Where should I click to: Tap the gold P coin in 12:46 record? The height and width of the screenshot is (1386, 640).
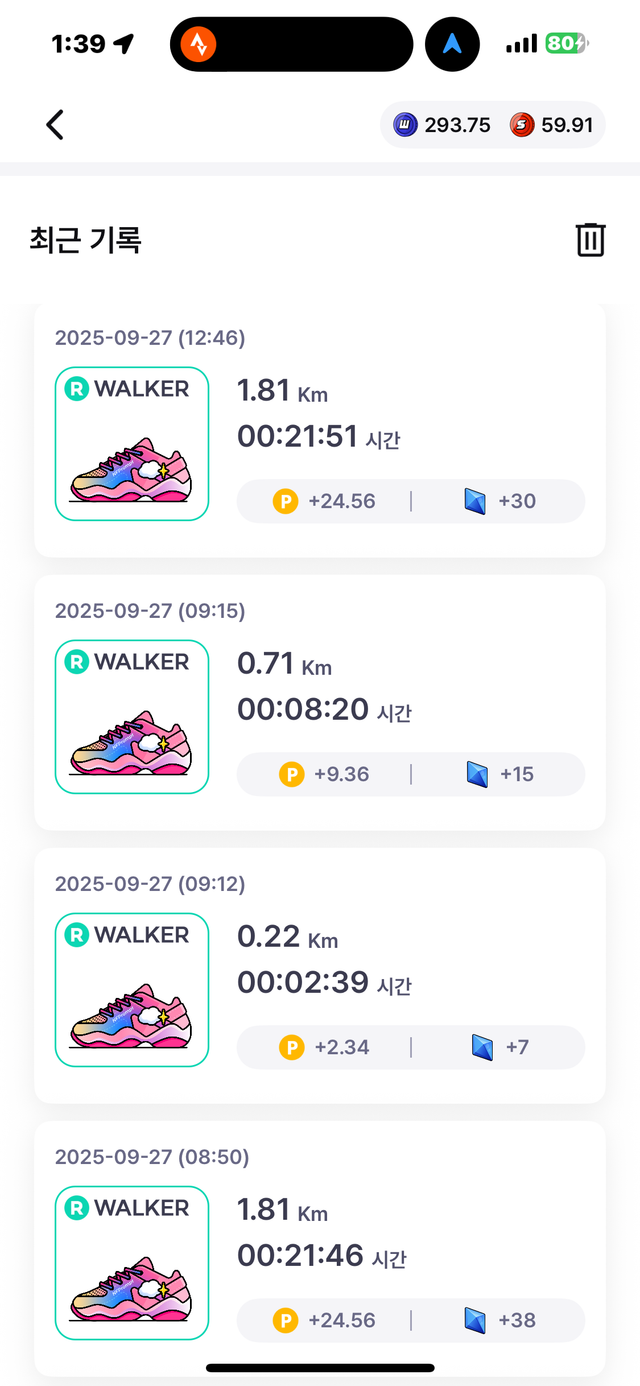tap(285, 501)
